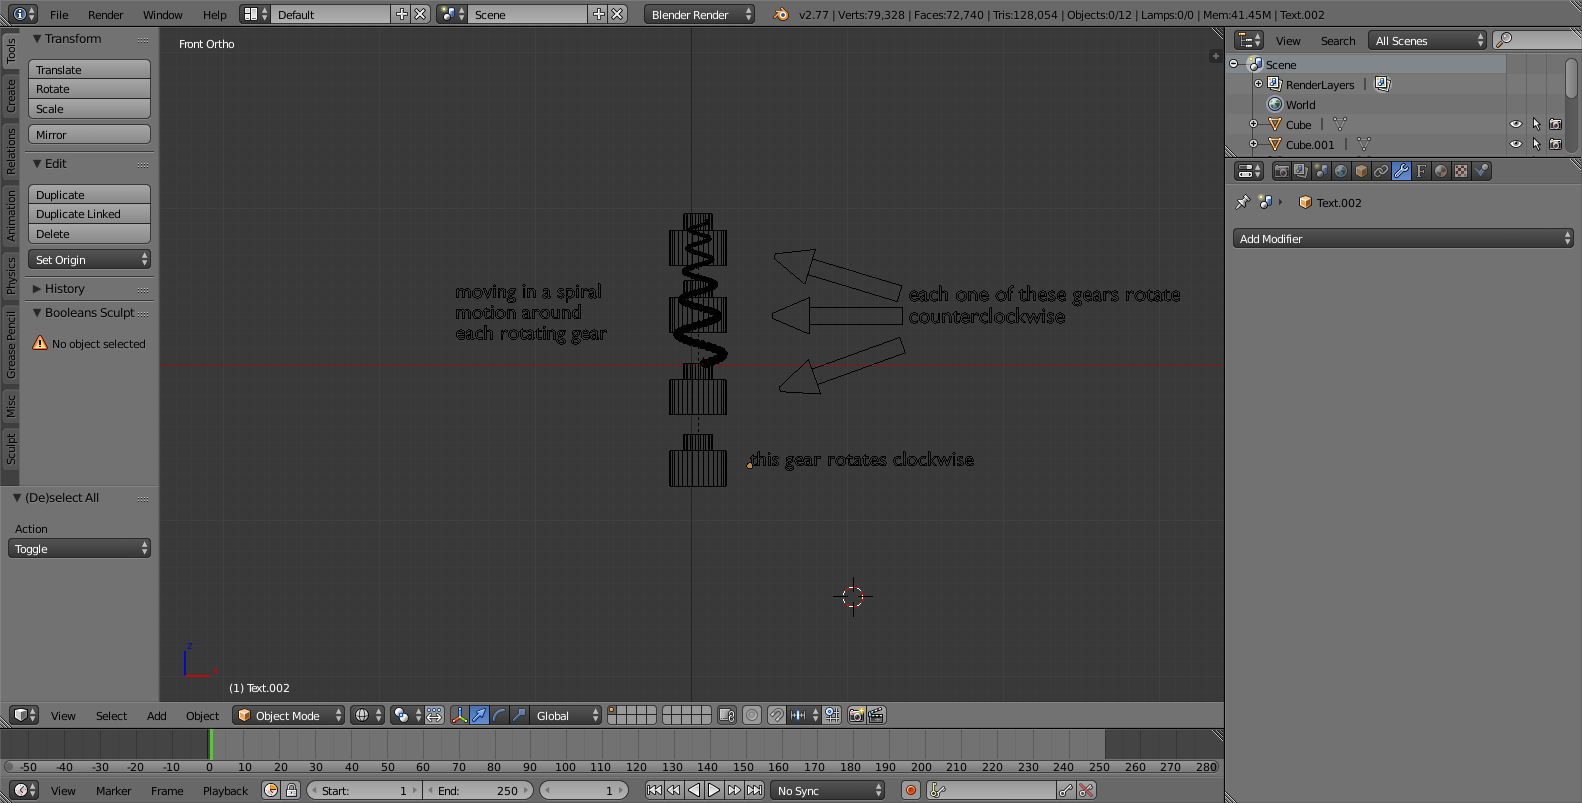Open the Help menu

tap(214, 14)
